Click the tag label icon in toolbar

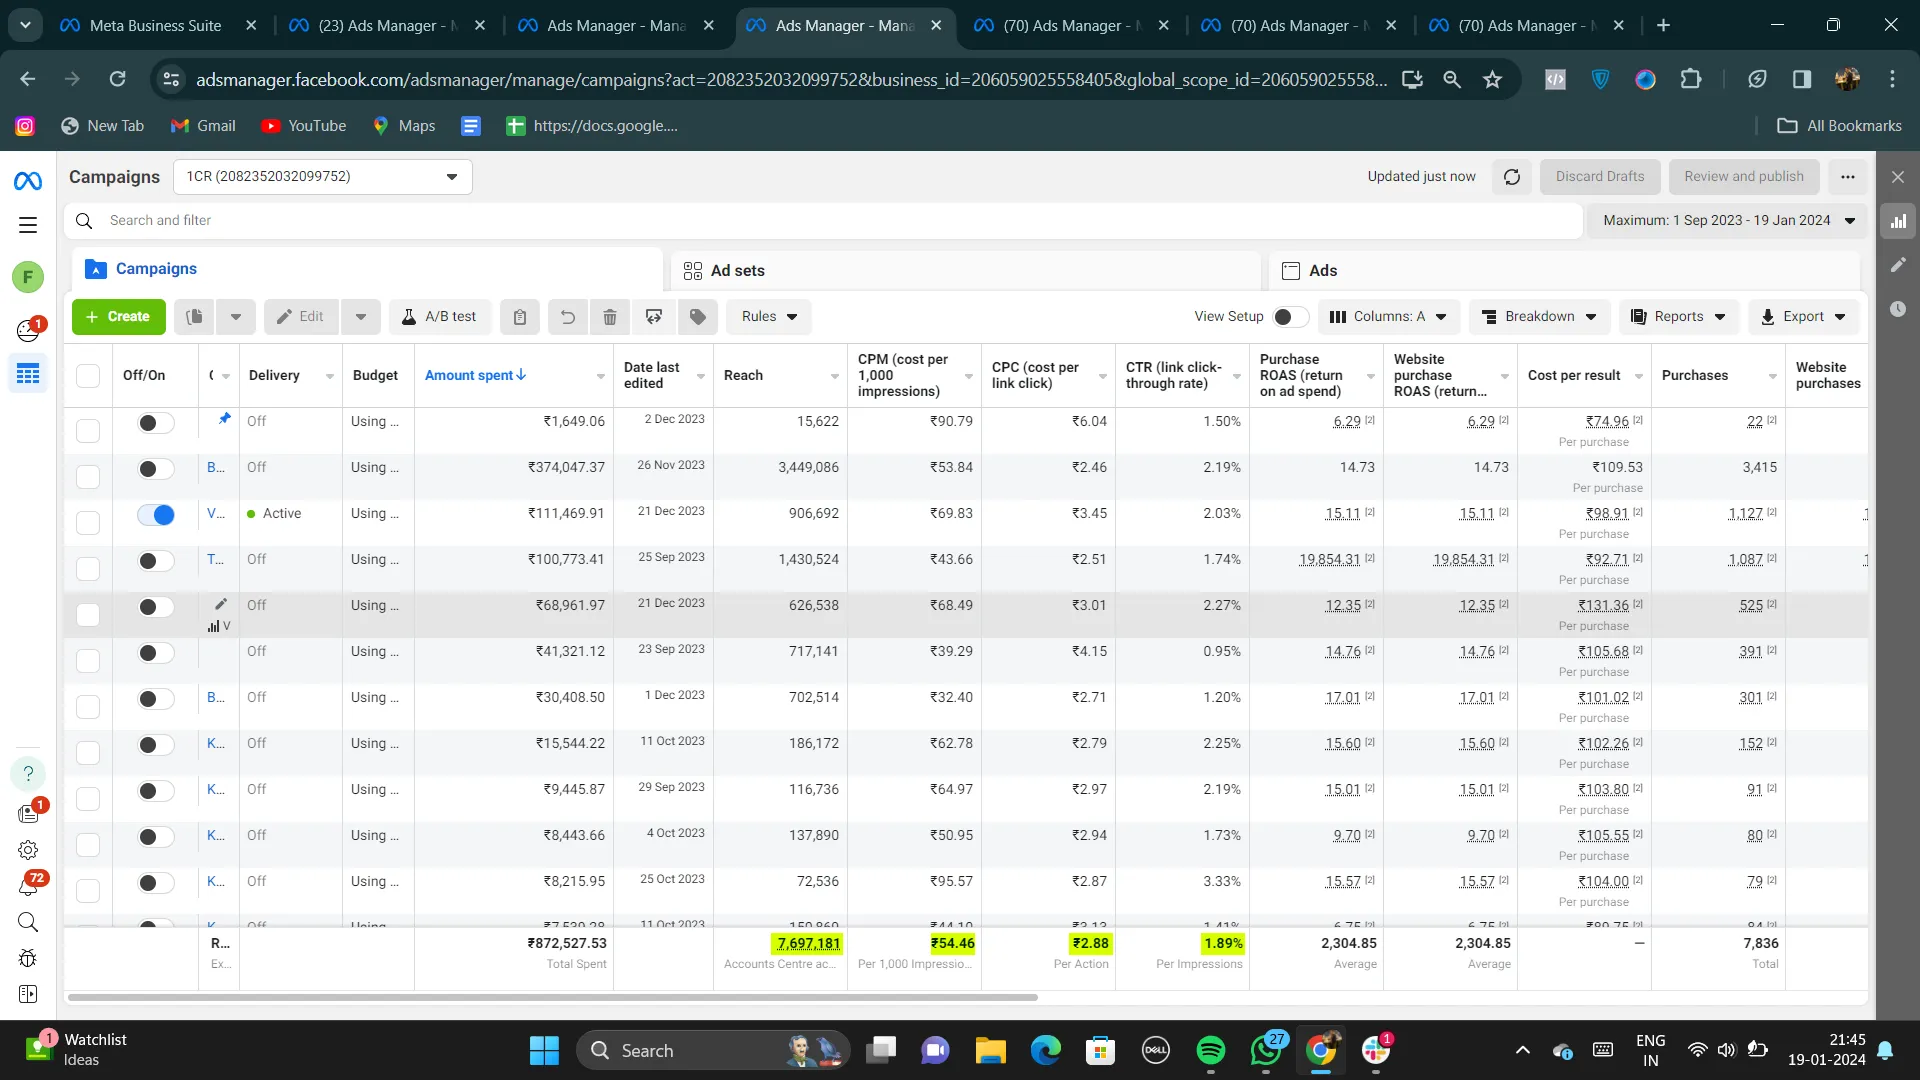697,317
